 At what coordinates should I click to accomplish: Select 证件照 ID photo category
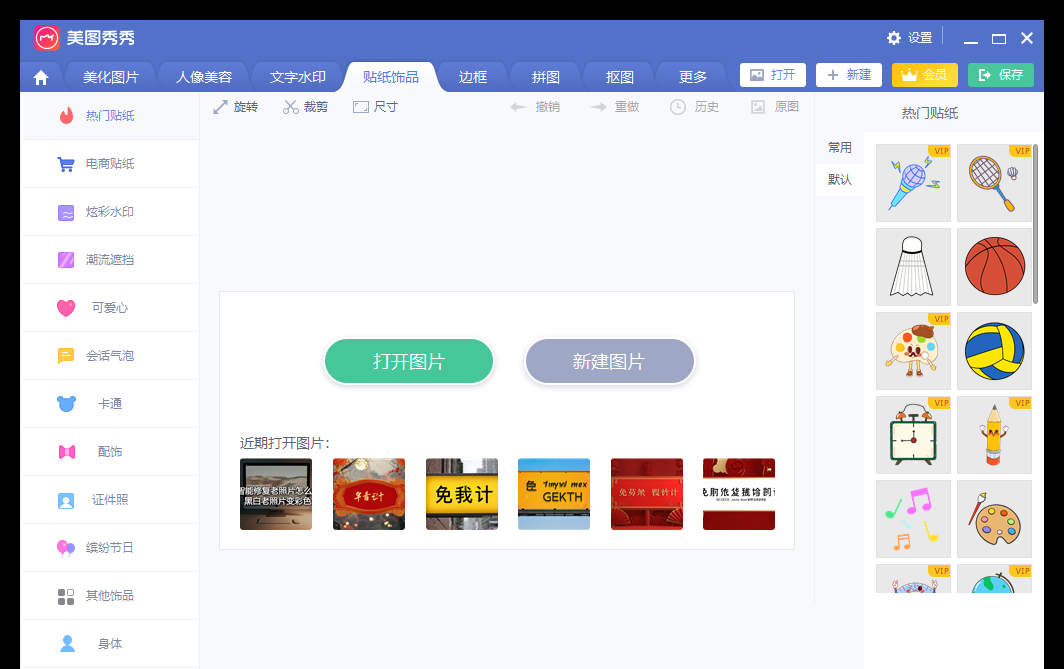pos(111,500)
